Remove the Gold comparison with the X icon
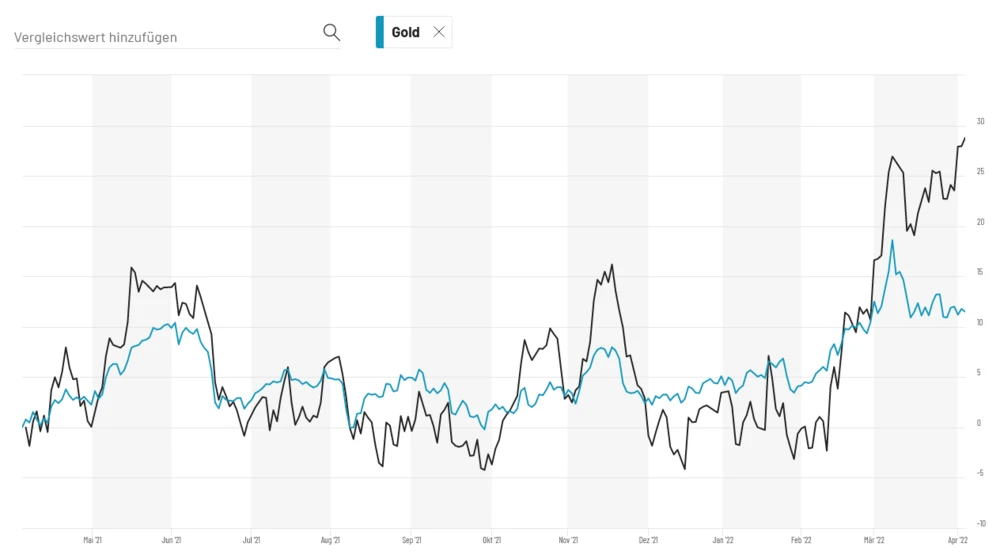1000x555 pixels. click(x=439, y=32)
